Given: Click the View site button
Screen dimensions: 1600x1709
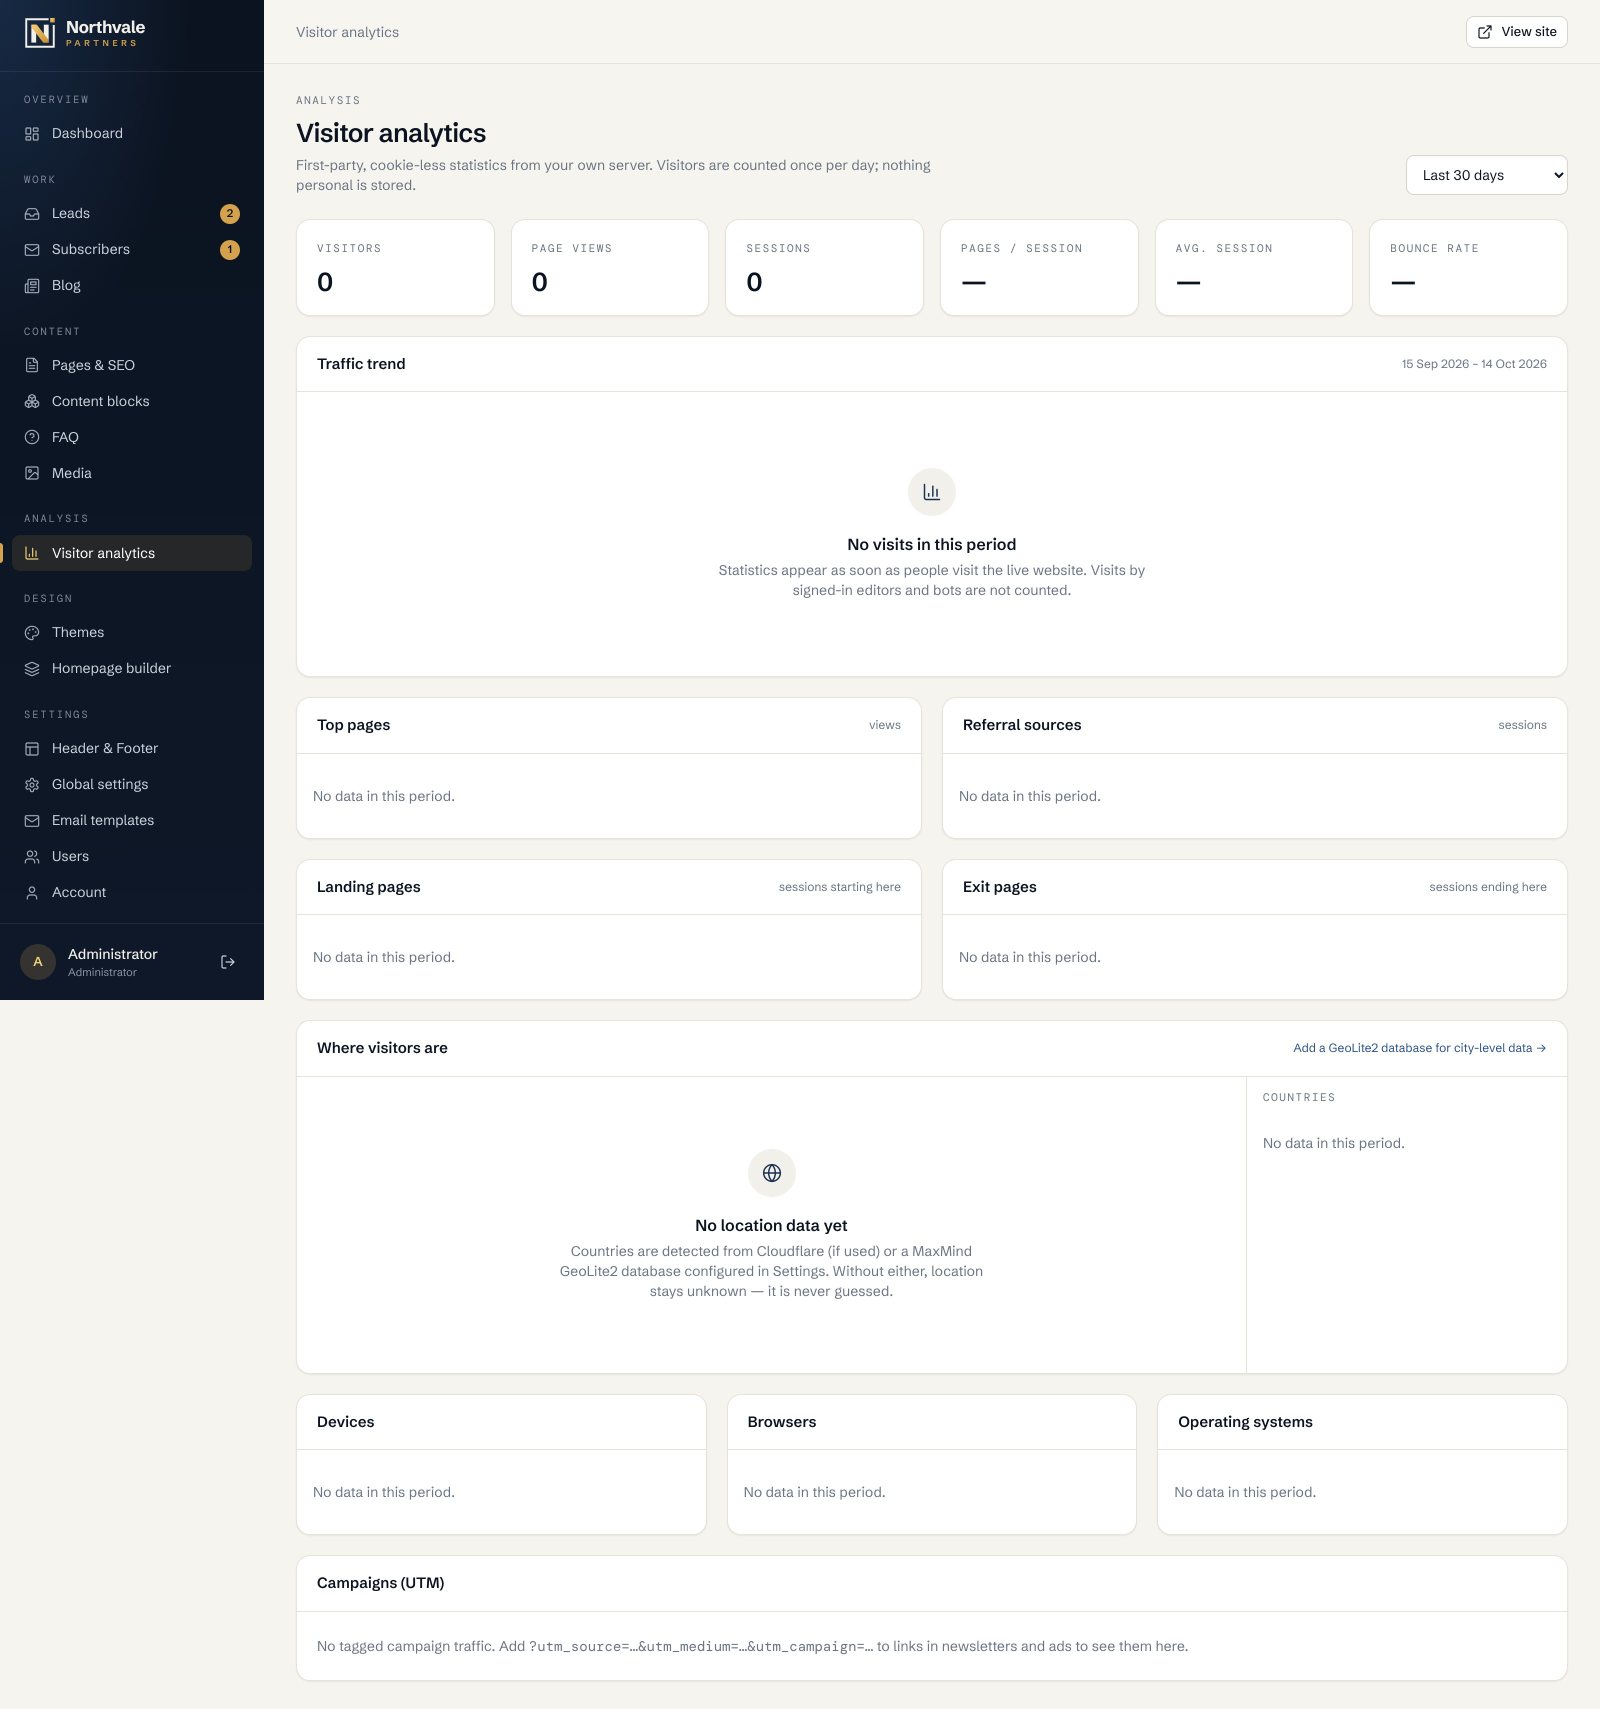Looking at the screenshot, I should [1516, 32].
